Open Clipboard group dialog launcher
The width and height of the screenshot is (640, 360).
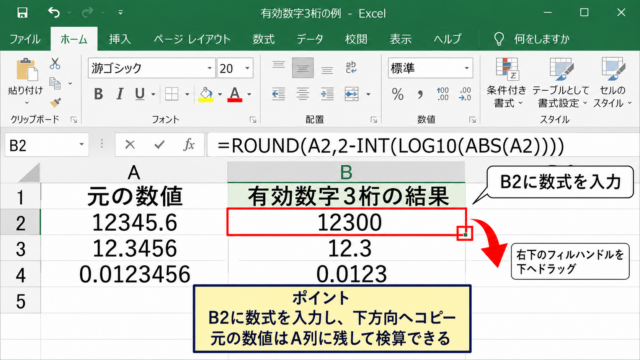[73, 120]
